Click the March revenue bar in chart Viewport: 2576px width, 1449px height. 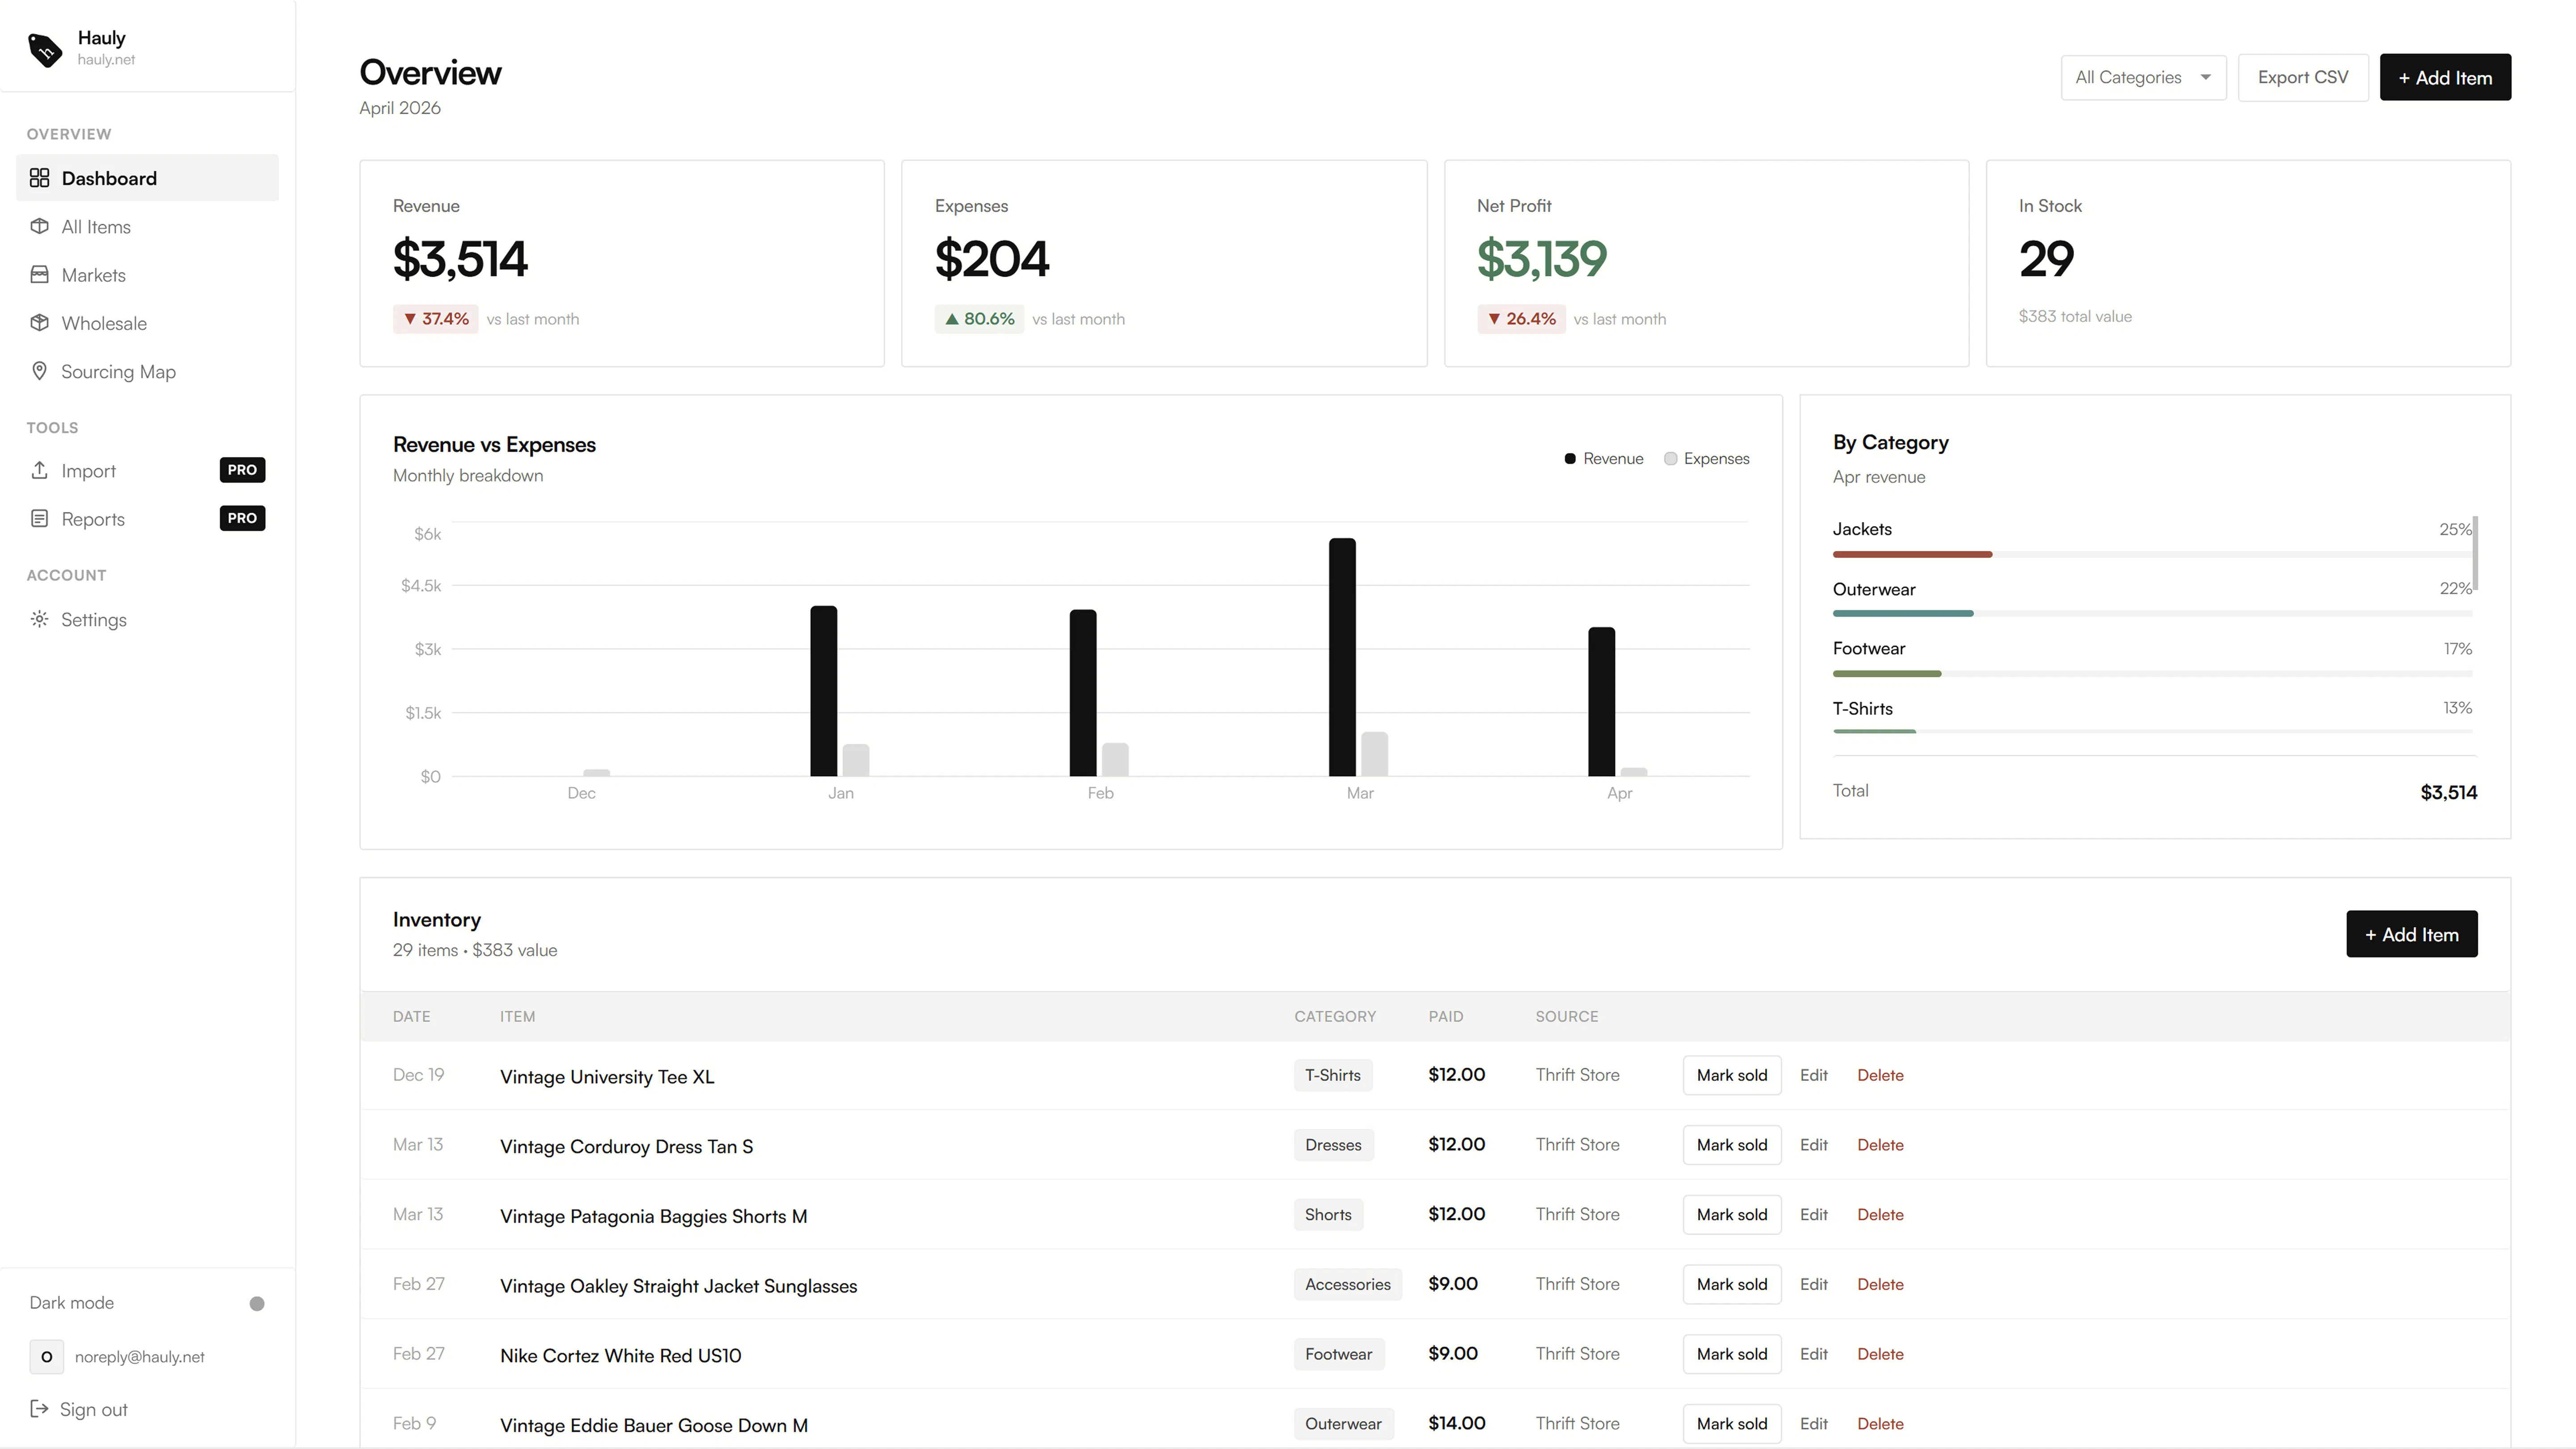pyautogui.click(x=1342, y=657)
